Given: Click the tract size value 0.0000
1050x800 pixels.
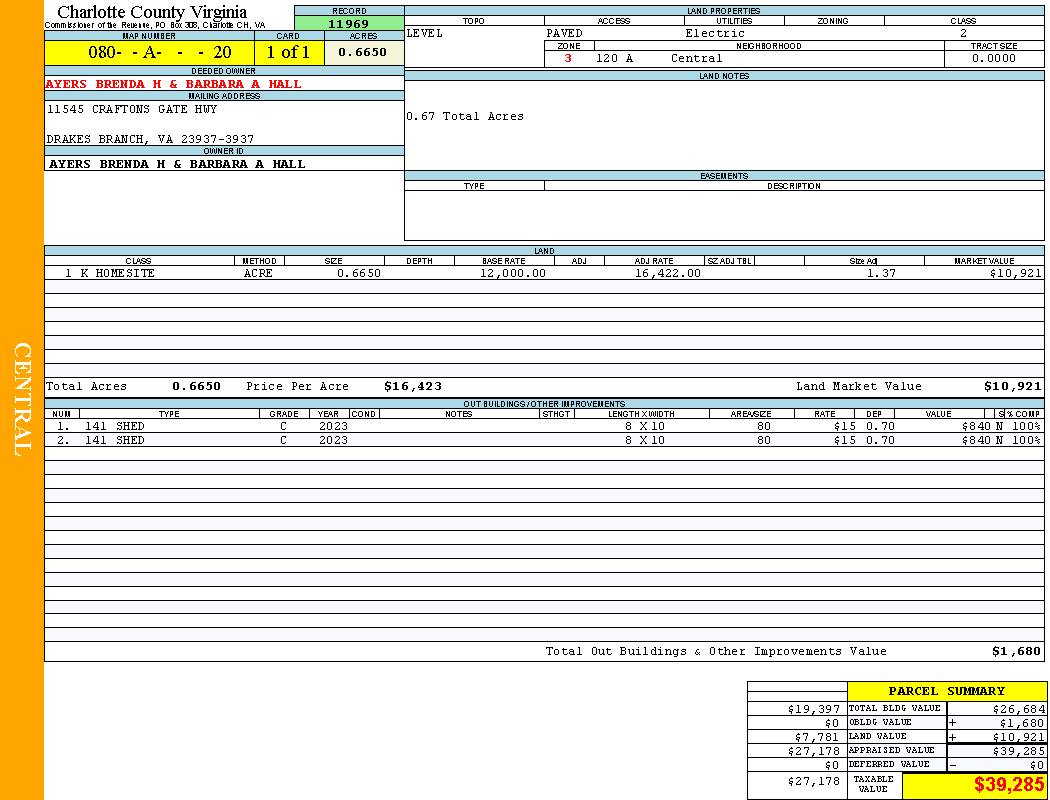Looking at the screenshot, I should [x=994, y=58].
